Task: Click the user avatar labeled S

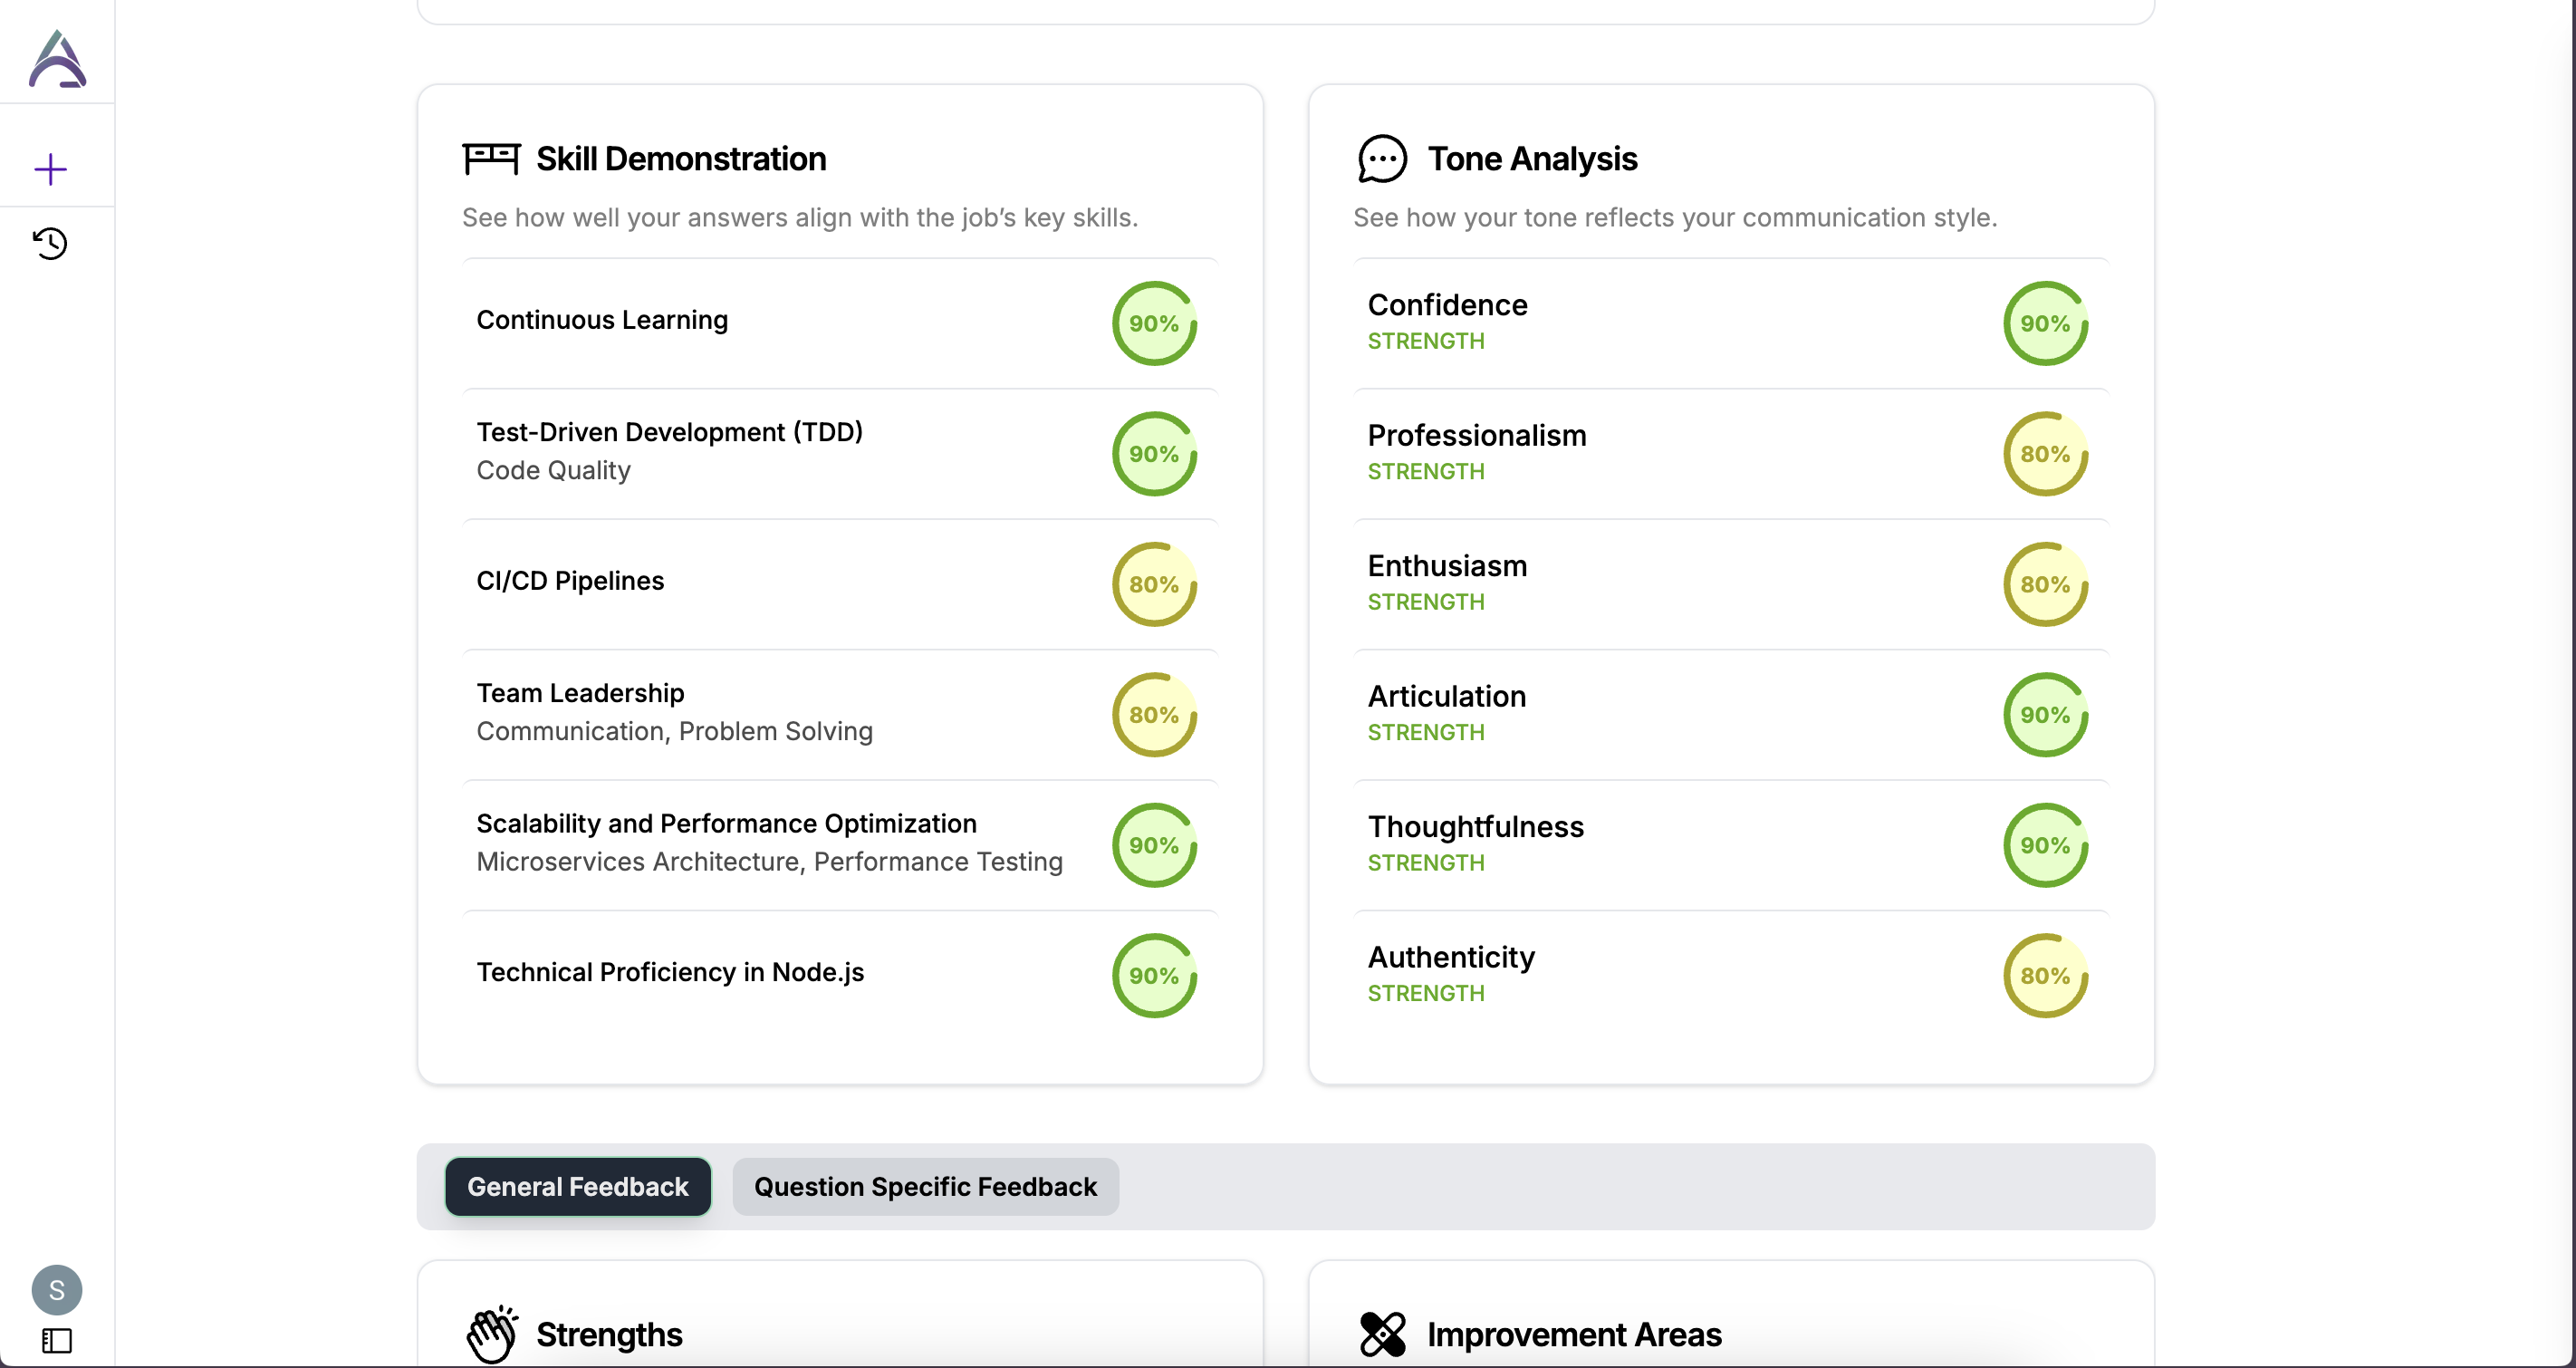Action: coord(56,1289)
